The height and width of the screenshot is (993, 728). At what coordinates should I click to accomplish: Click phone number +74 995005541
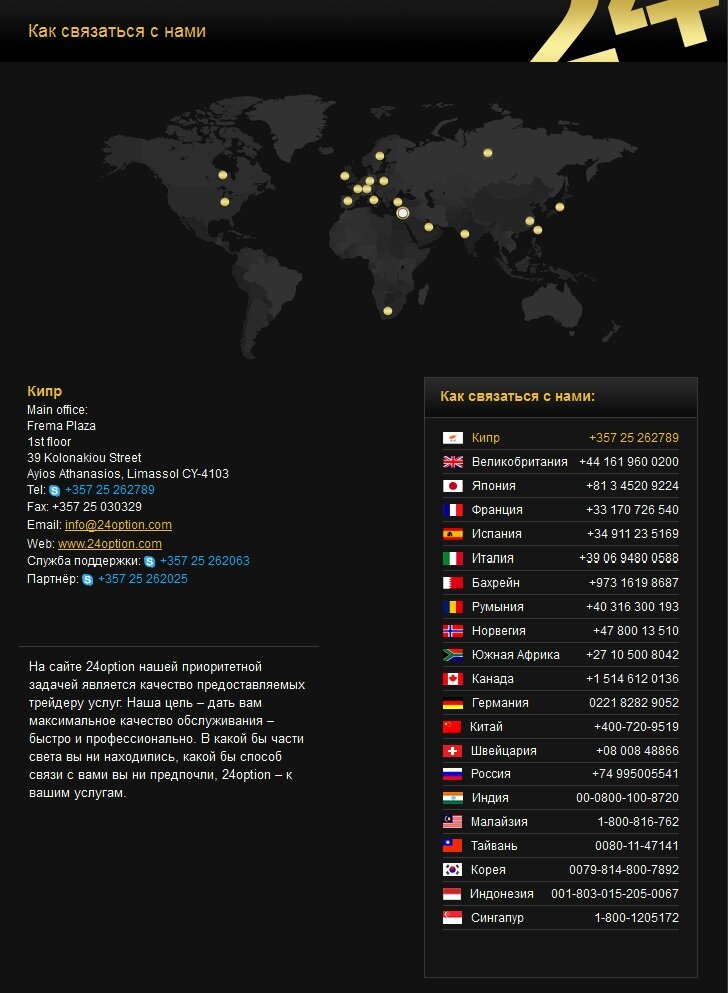click(x=636, y=773)
